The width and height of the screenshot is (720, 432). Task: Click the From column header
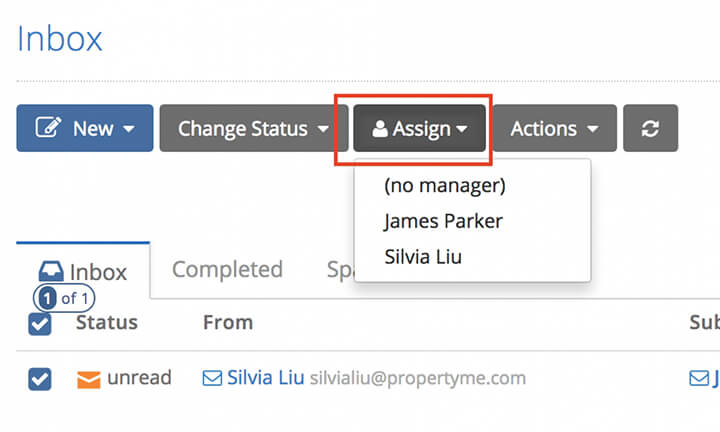tap(228, 322)
